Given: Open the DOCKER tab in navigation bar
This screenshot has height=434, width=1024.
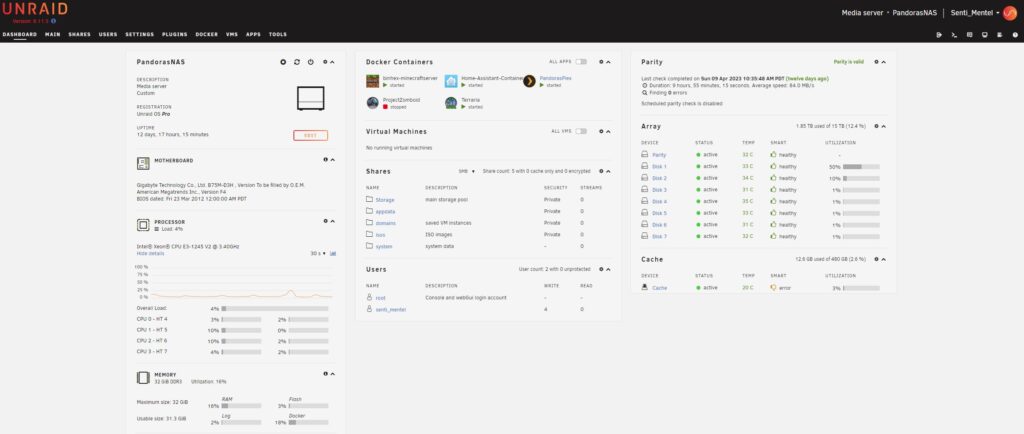Looking at the screenshot, I should [207, 34].
